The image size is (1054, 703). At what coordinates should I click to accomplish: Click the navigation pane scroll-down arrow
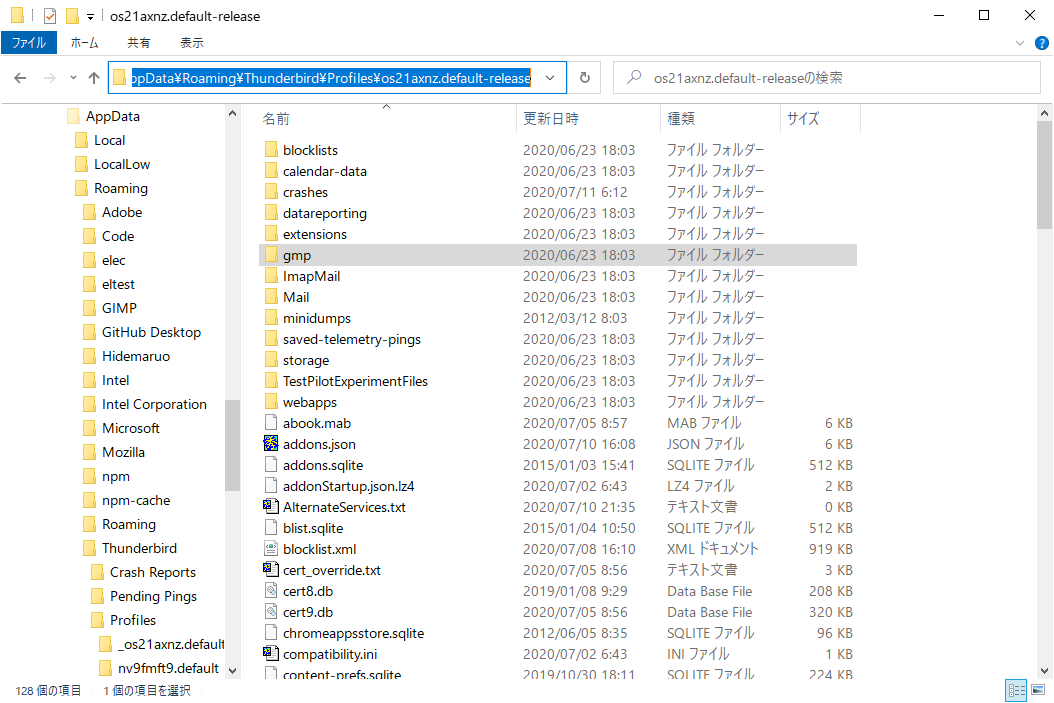point(233,671)
